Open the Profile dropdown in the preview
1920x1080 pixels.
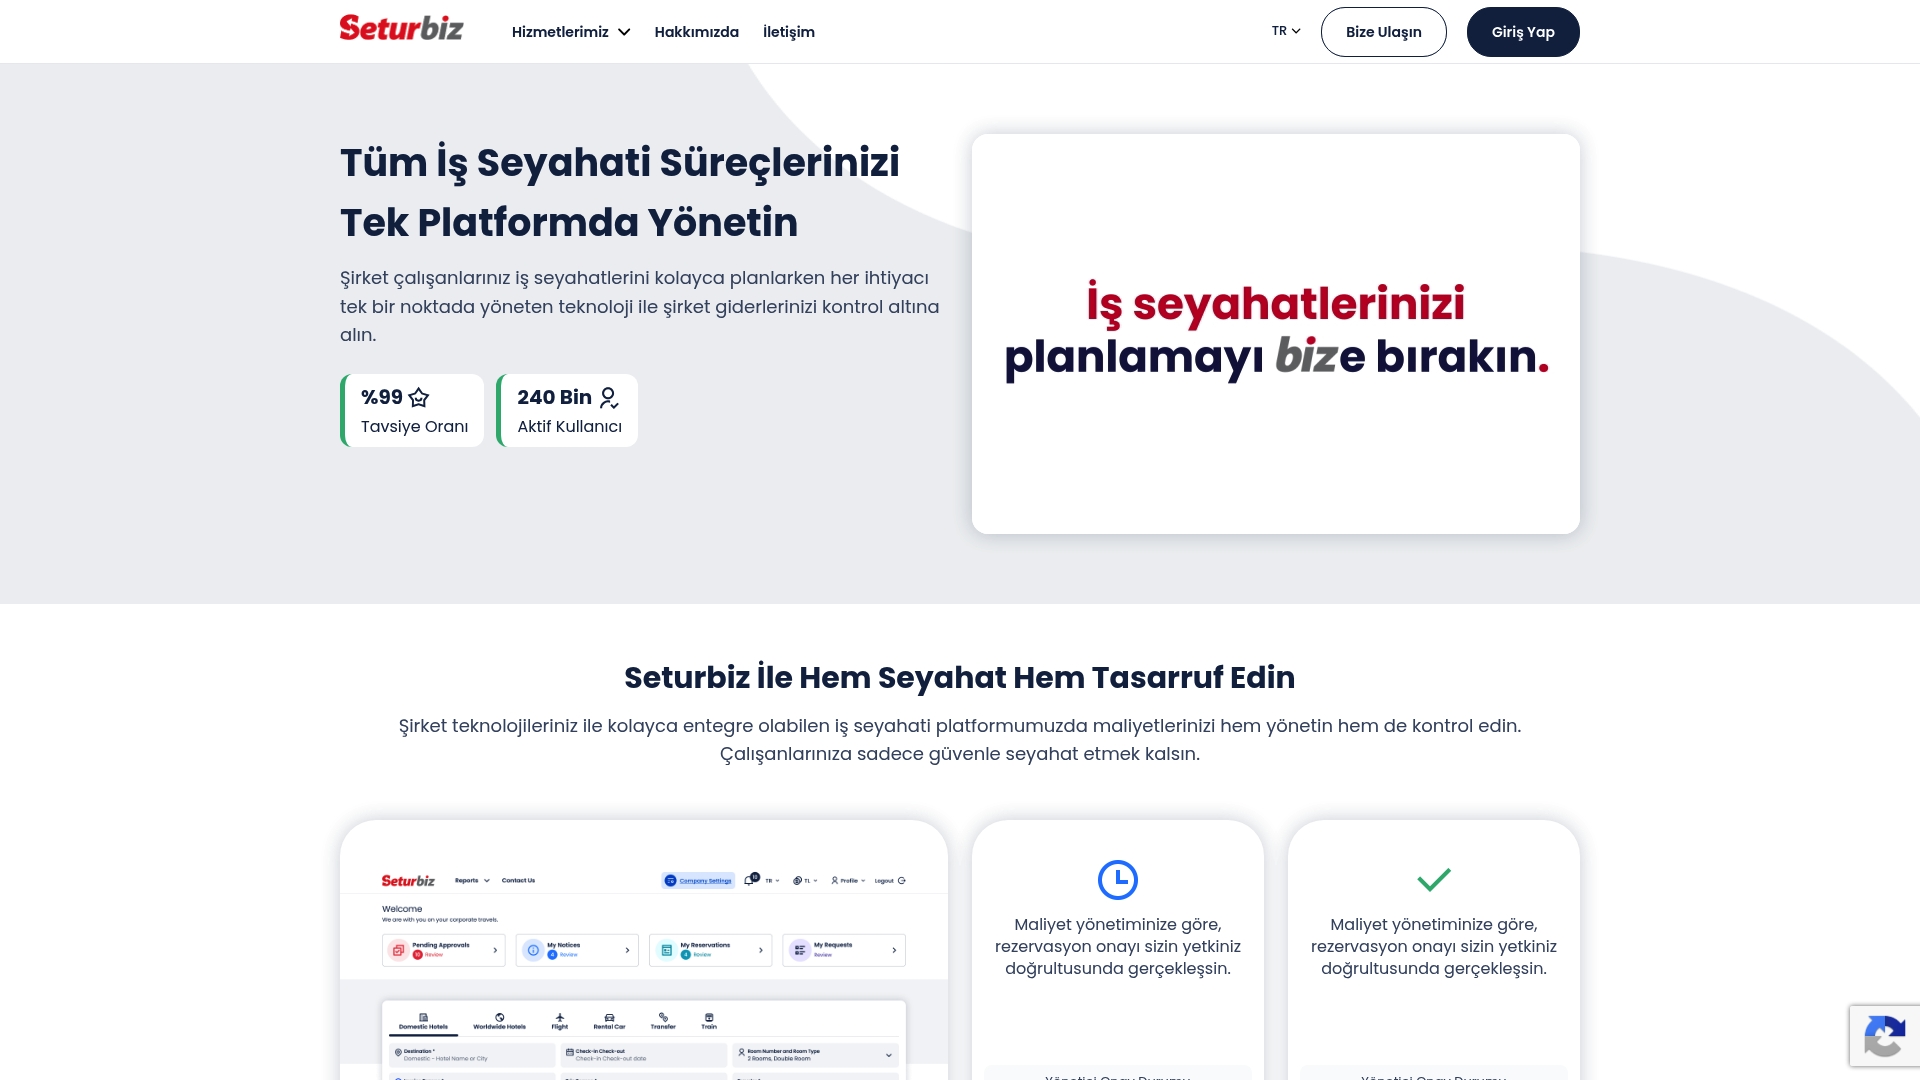point(848,881)
